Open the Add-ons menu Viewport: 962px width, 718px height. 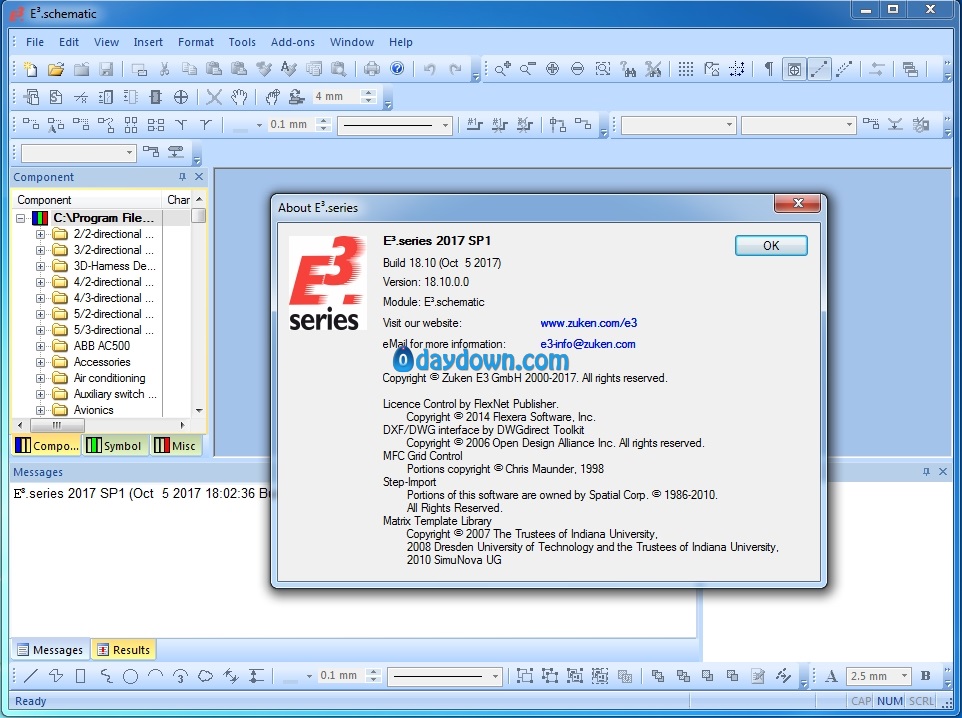[x=293, y=42]
